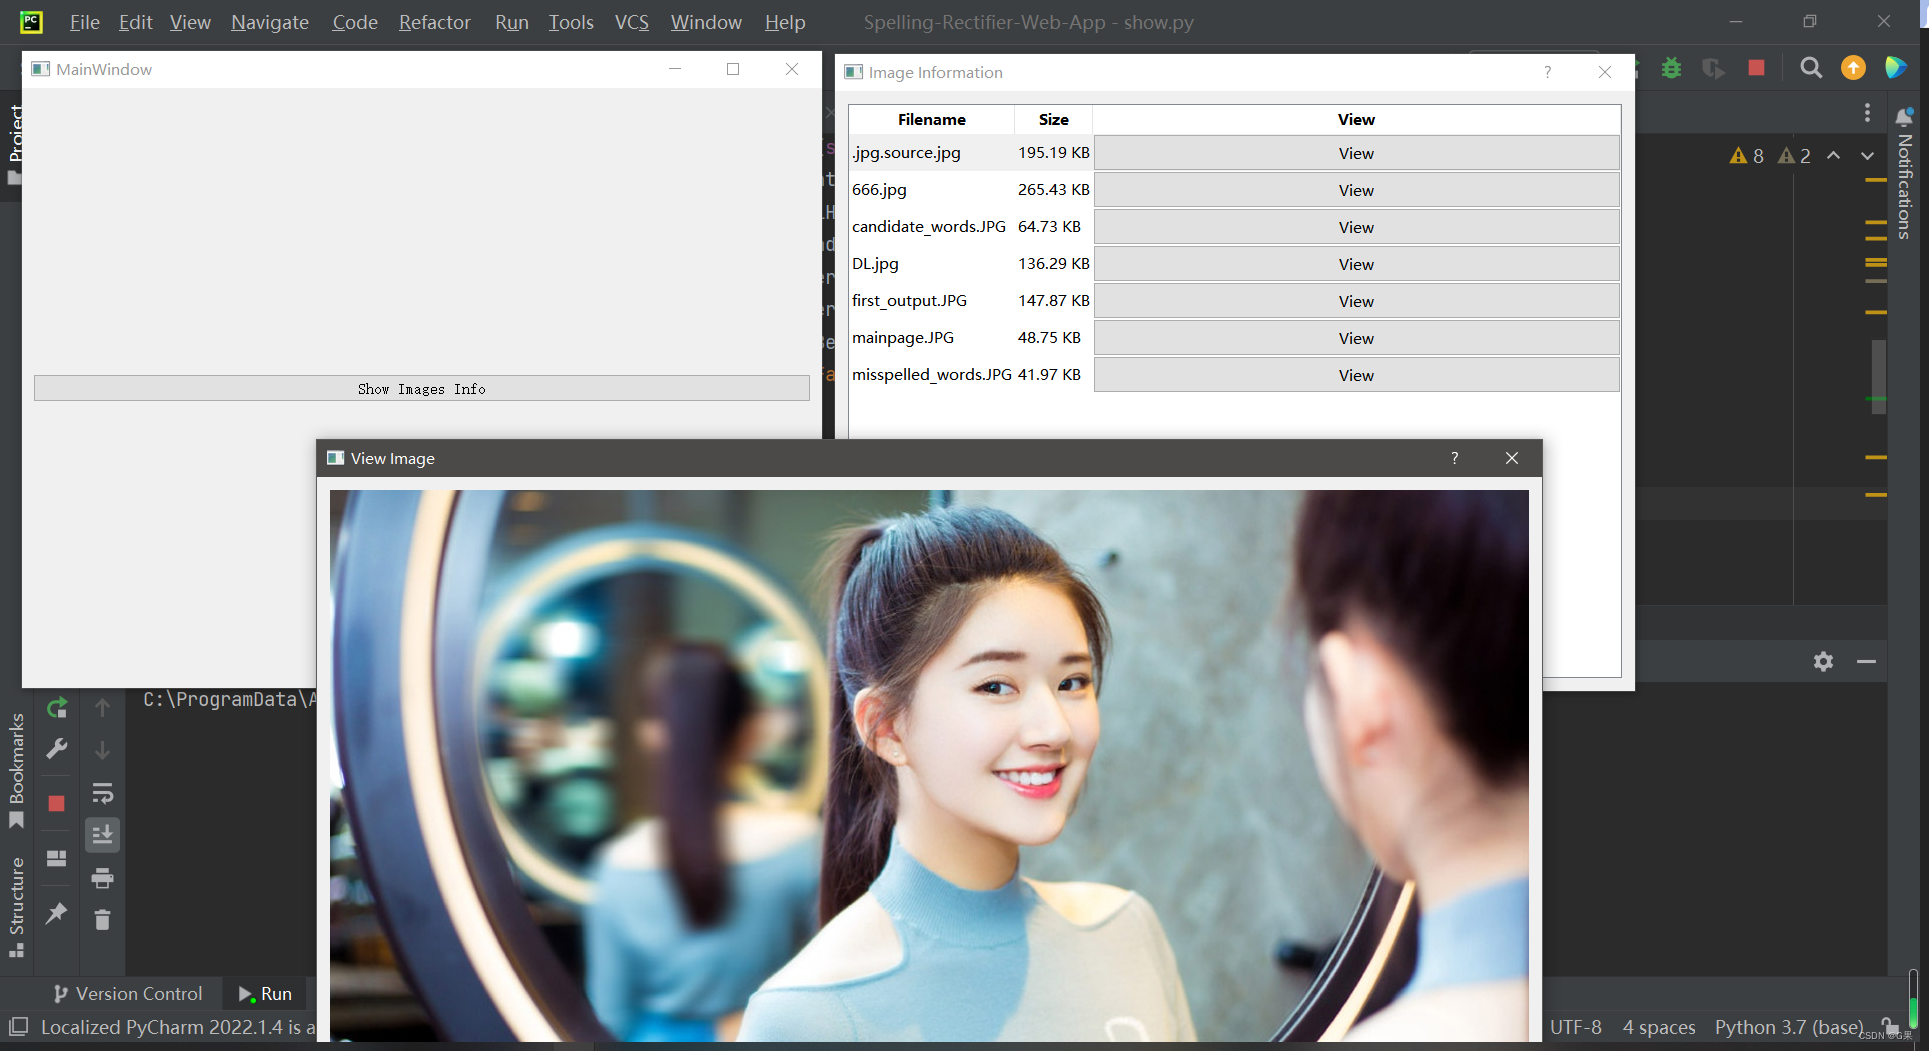Click the orange update arrow icon
Viewport: 1929px width, 1051px height.
tap(1853, 68)
